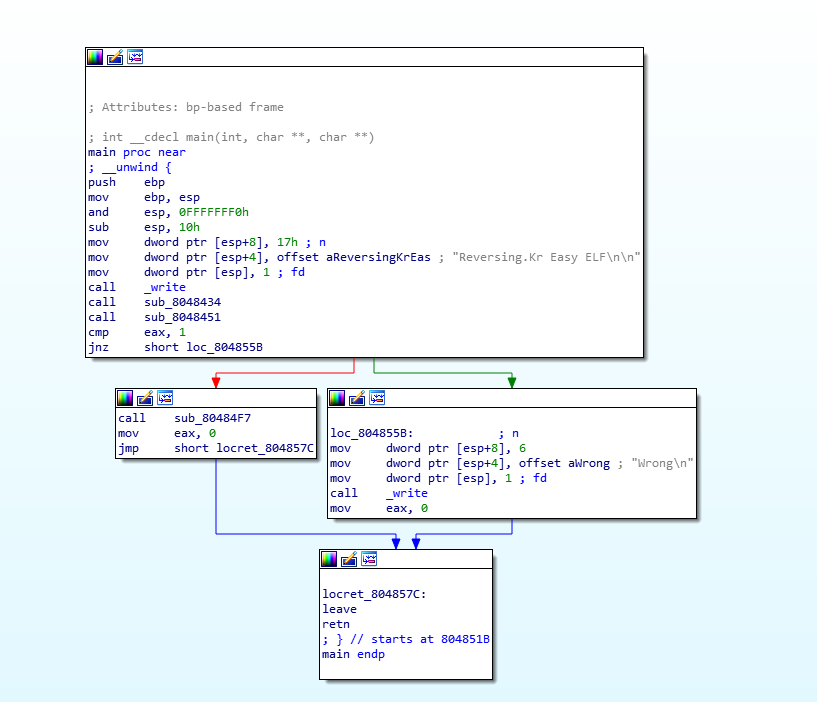Select the sub_8048451 call target
Screen dimensions: 817x702
point(182,317)
